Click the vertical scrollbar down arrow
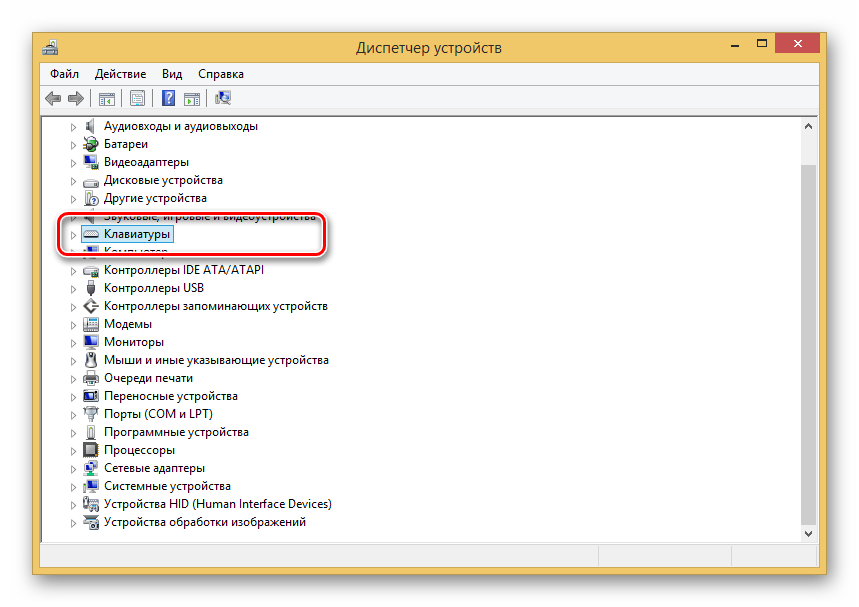Viewport: 859px width, 607px height. tap(808, 535)
